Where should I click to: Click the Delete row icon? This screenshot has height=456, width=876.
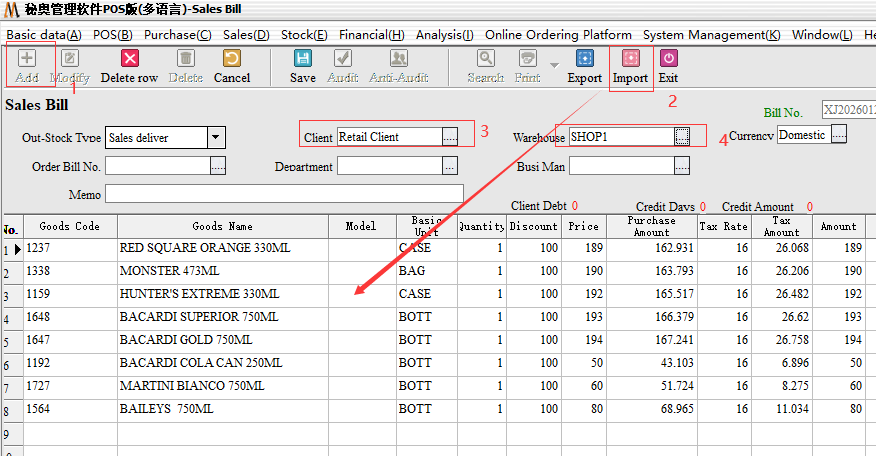tap(129, 59)
